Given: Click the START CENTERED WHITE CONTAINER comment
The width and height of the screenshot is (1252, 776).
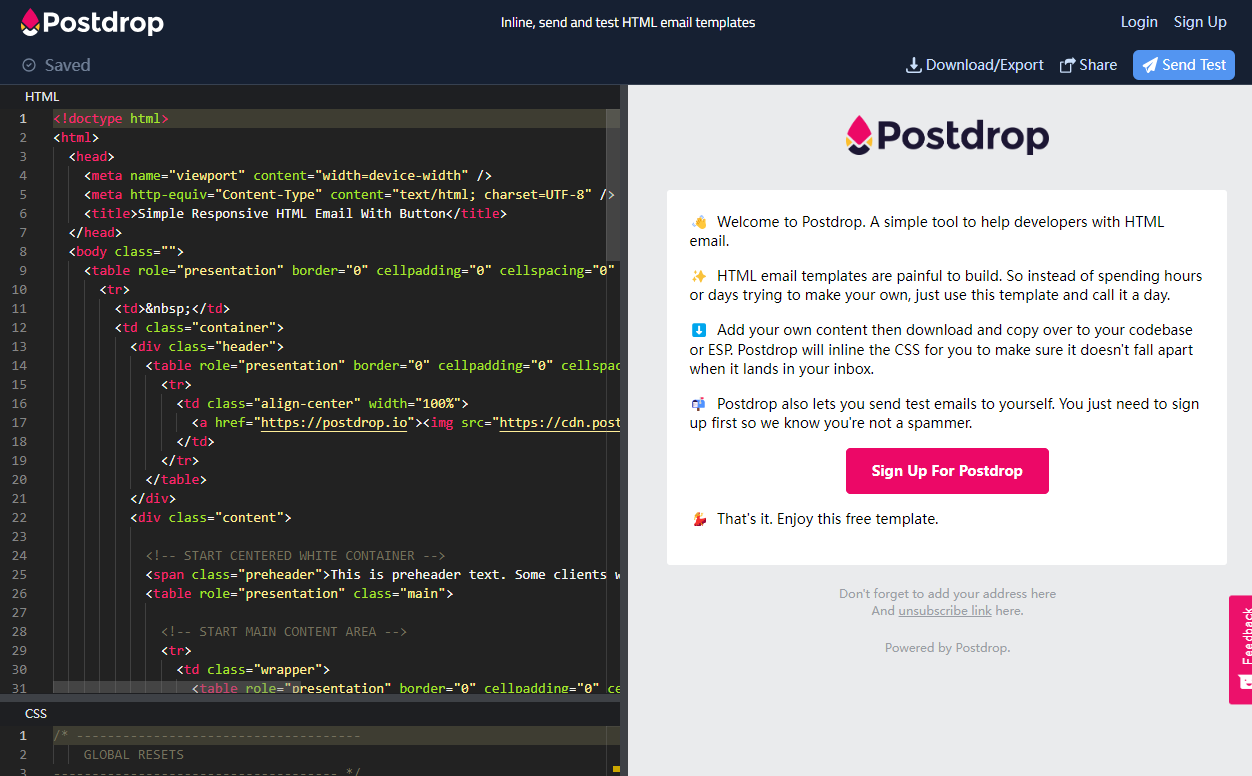Looking at the screenshot, I should click(x=295, y=555).
